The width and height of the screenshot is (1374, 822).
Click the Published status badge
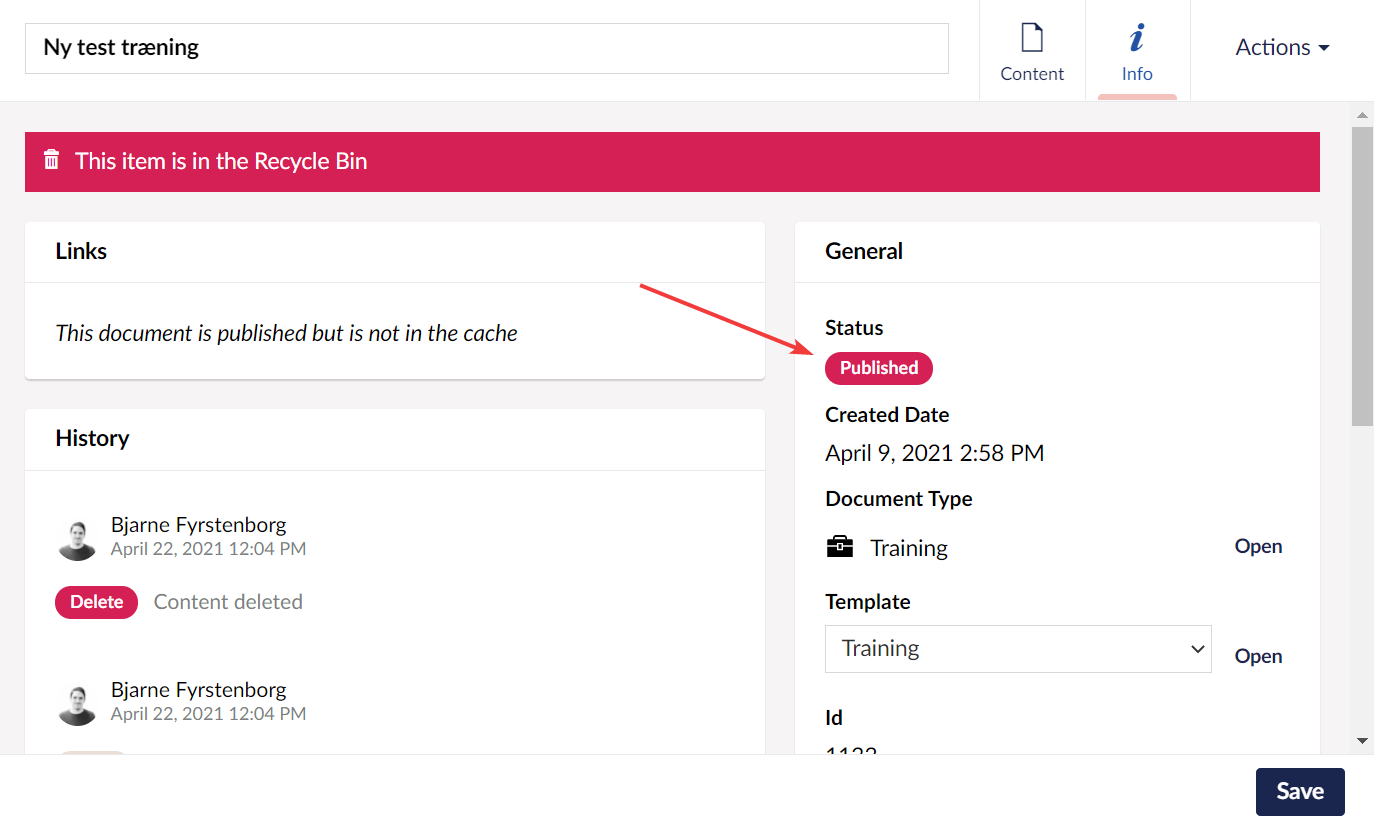pos(878,368)
